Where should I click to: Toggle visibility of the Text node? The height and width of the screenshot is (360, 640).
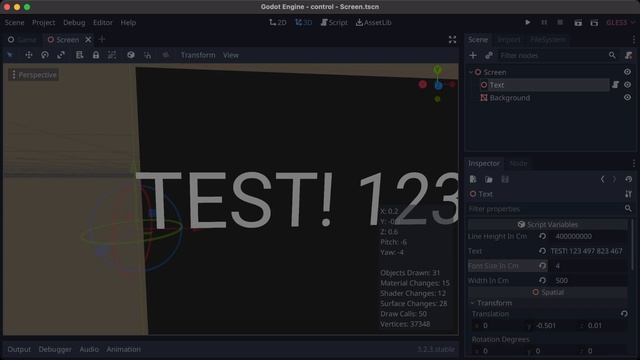coord(627,85)
